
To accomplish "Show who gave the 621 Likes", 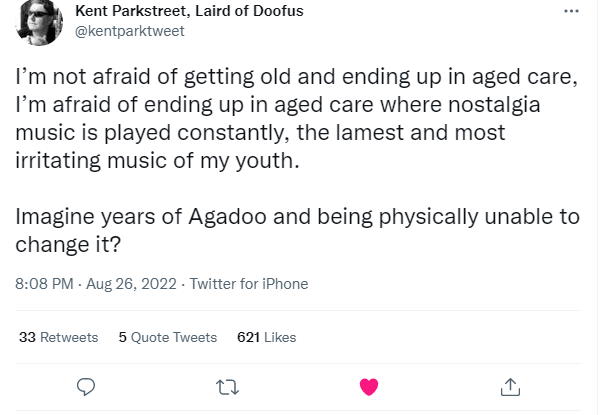I will tap(266, 337).
